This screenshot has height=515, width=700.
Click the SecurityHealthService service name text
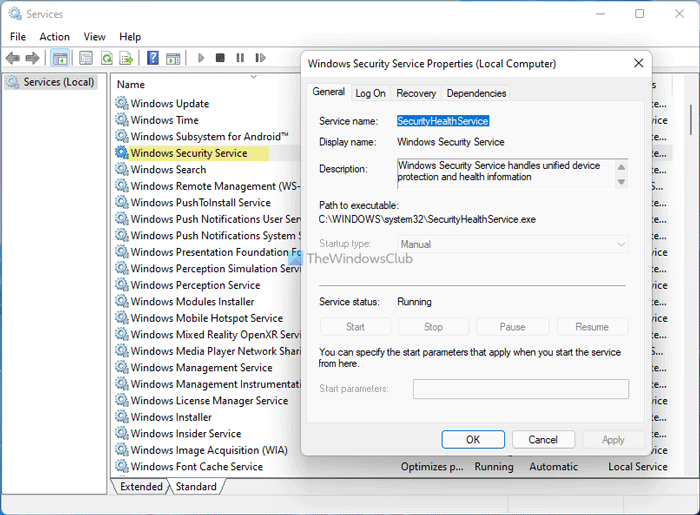(x=443, y=121)
